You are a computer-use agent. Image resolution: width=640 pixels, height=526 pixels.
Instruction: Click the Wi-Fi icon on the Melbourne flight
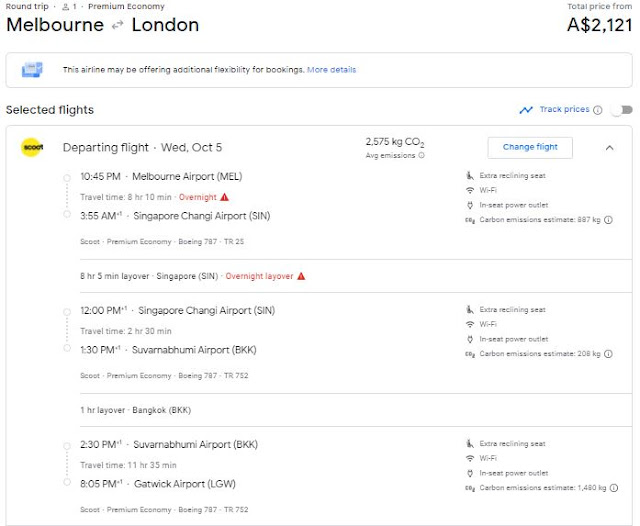(469, 190)
